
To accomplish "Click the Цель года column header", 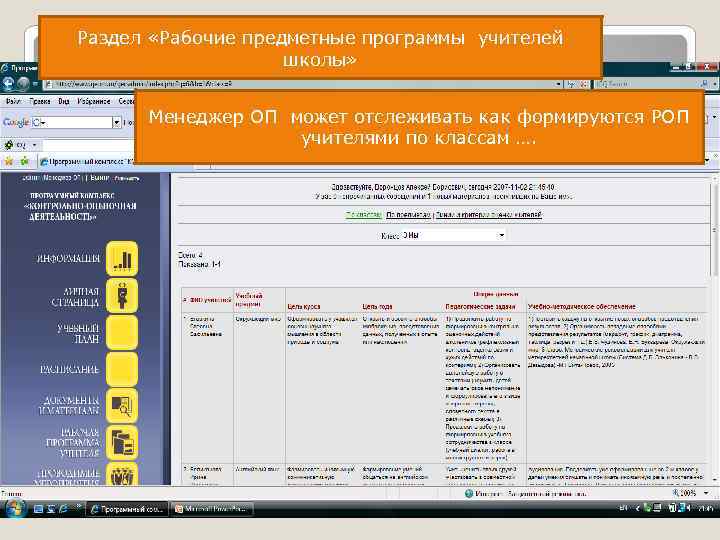I will point(377,306).
